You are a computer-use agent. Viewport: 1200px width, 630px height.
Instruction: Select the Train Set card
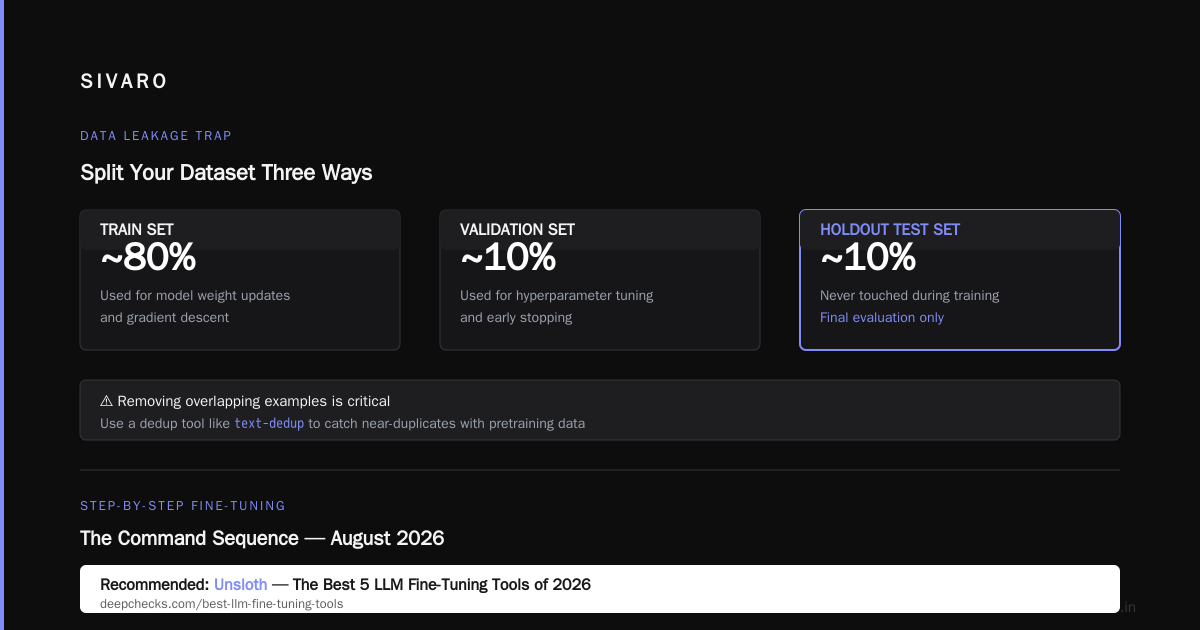click(240, 280)
